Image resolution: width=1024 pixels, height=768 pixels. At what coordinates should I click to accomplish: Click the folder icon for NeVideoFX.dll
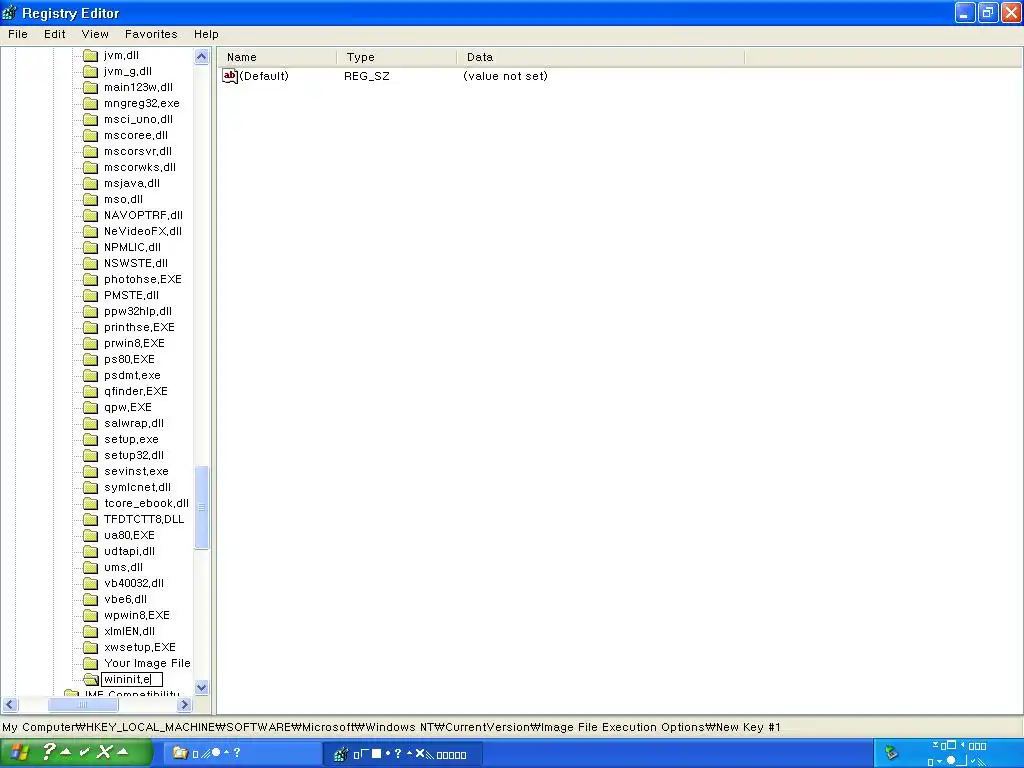click(91, 231)
